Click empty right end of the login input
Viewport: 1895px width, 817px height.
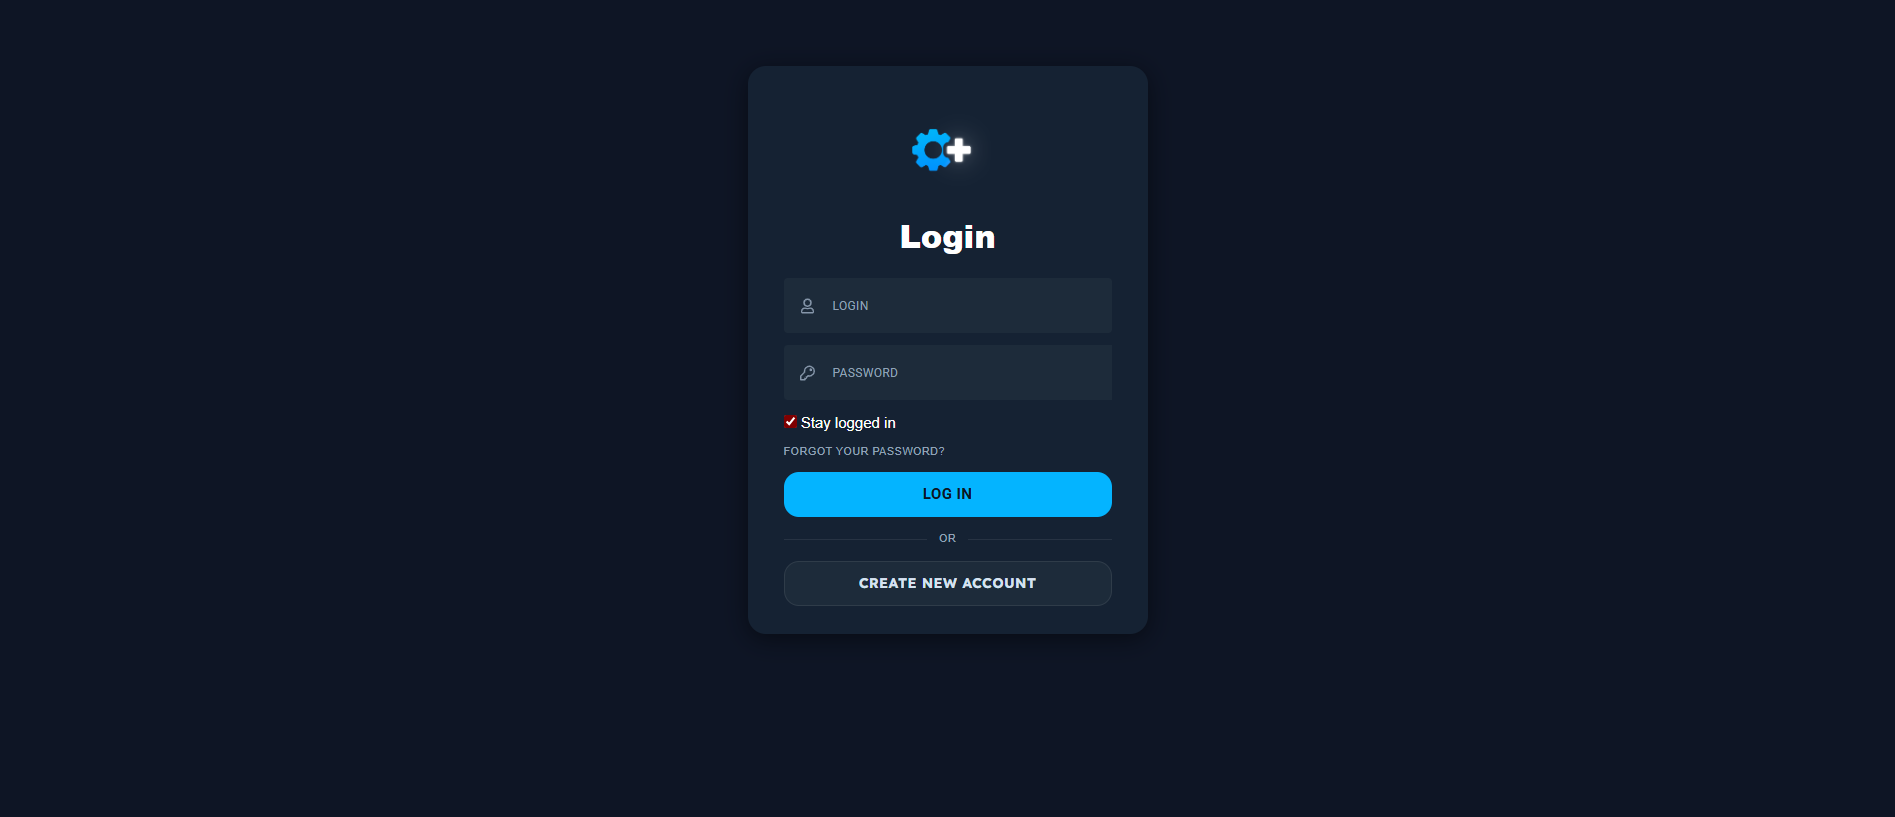click(x=1060, y=305)
